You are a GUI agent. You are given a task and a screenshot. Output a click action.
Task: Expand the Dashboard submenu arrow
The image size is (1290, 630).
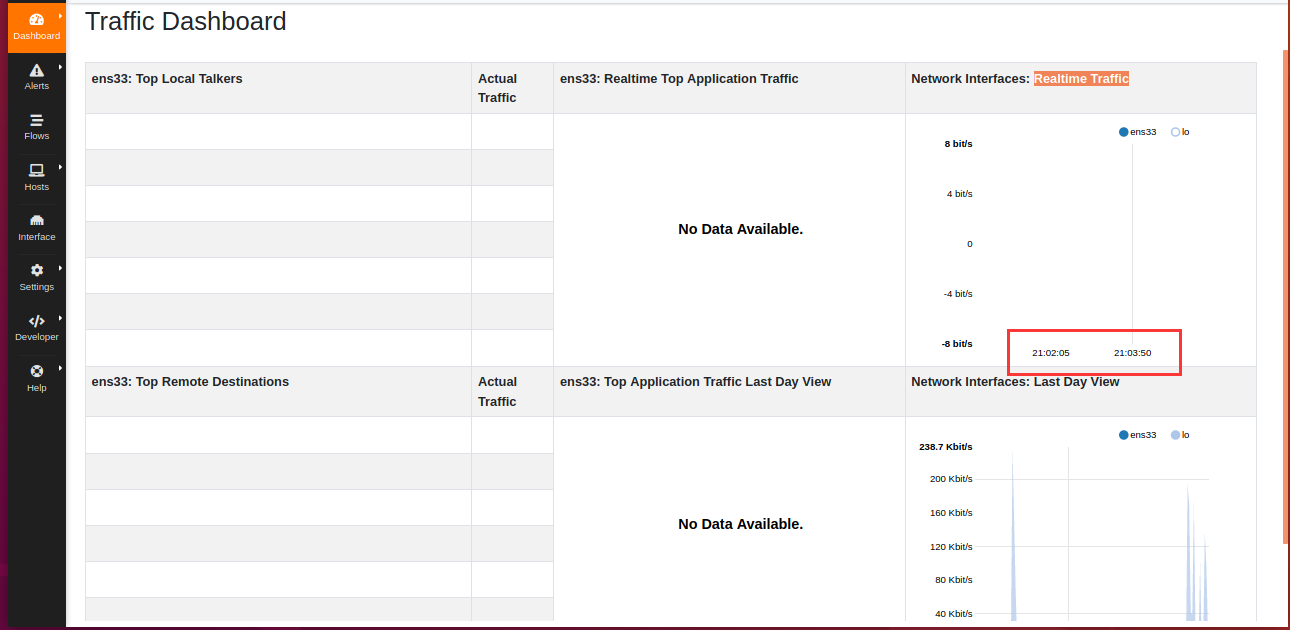[x=61, y=16]
